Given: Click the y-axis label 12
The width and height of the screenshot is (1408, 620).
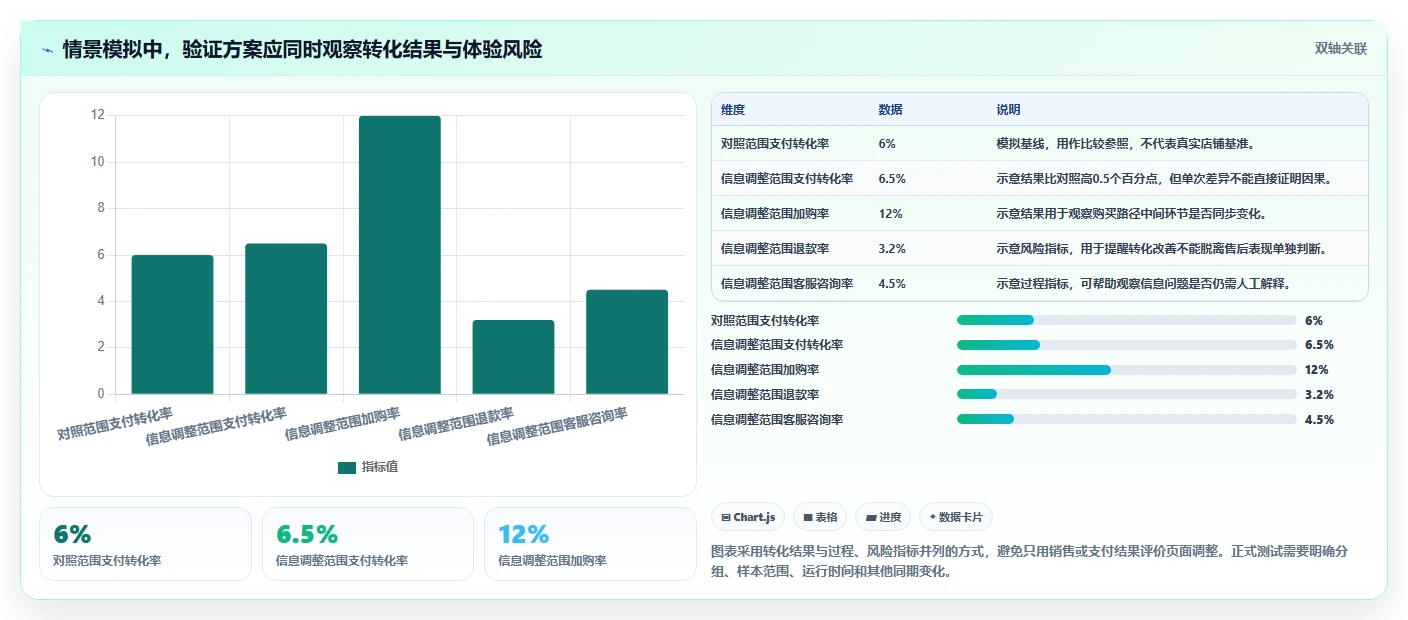Looking at the screenshot, I should point(97,115).
